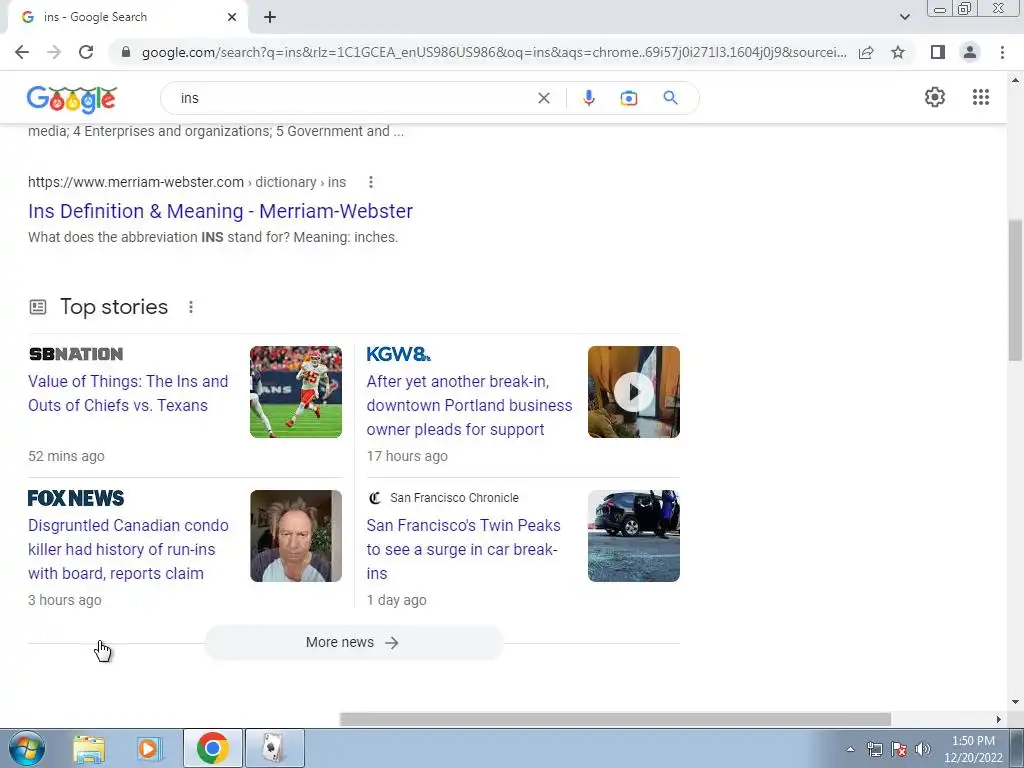Viewport: 1024px width, 768px height.
Task: Open the Google apps grid
Action: click(x=980, y=97)
